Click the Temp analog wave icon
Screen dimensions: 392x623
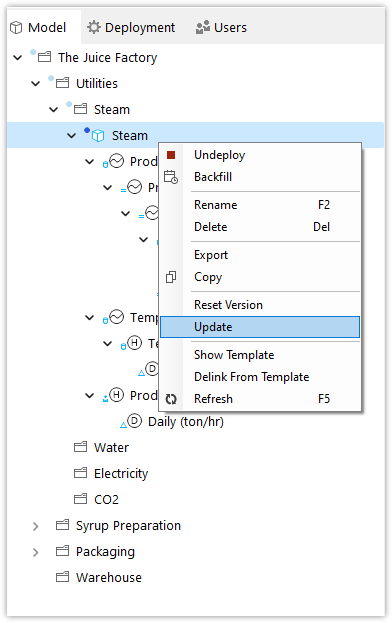(x=116, y=317)
